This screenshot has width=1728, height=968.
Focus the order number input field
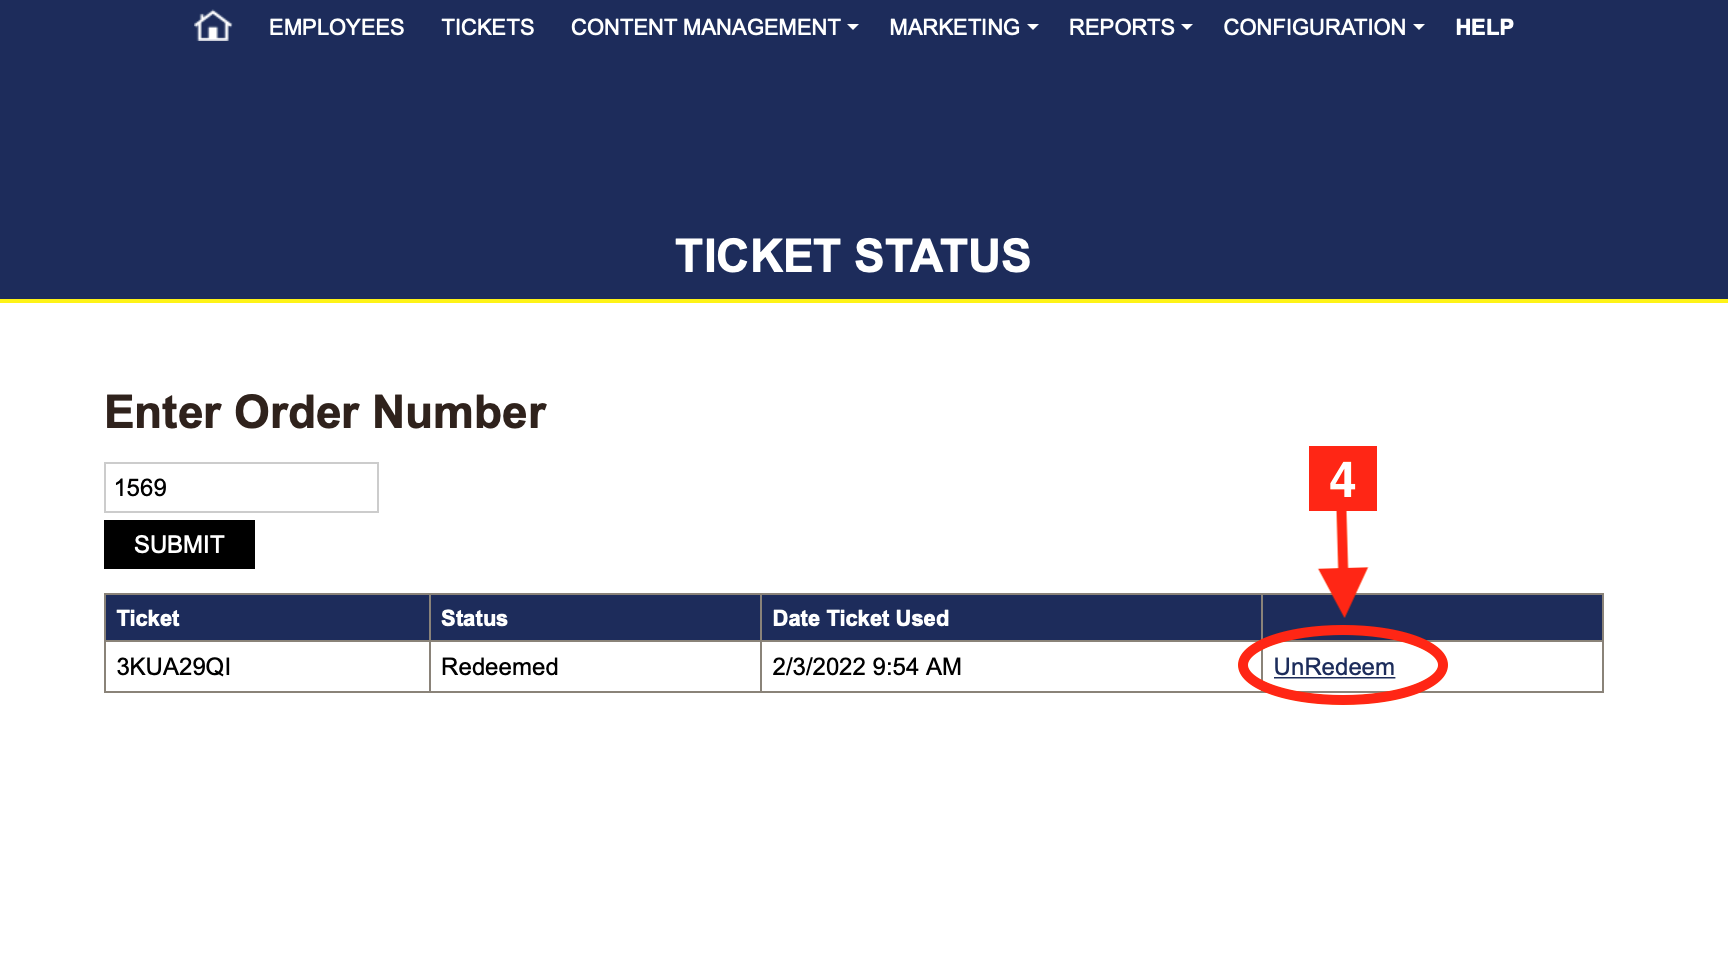point(241,488)
